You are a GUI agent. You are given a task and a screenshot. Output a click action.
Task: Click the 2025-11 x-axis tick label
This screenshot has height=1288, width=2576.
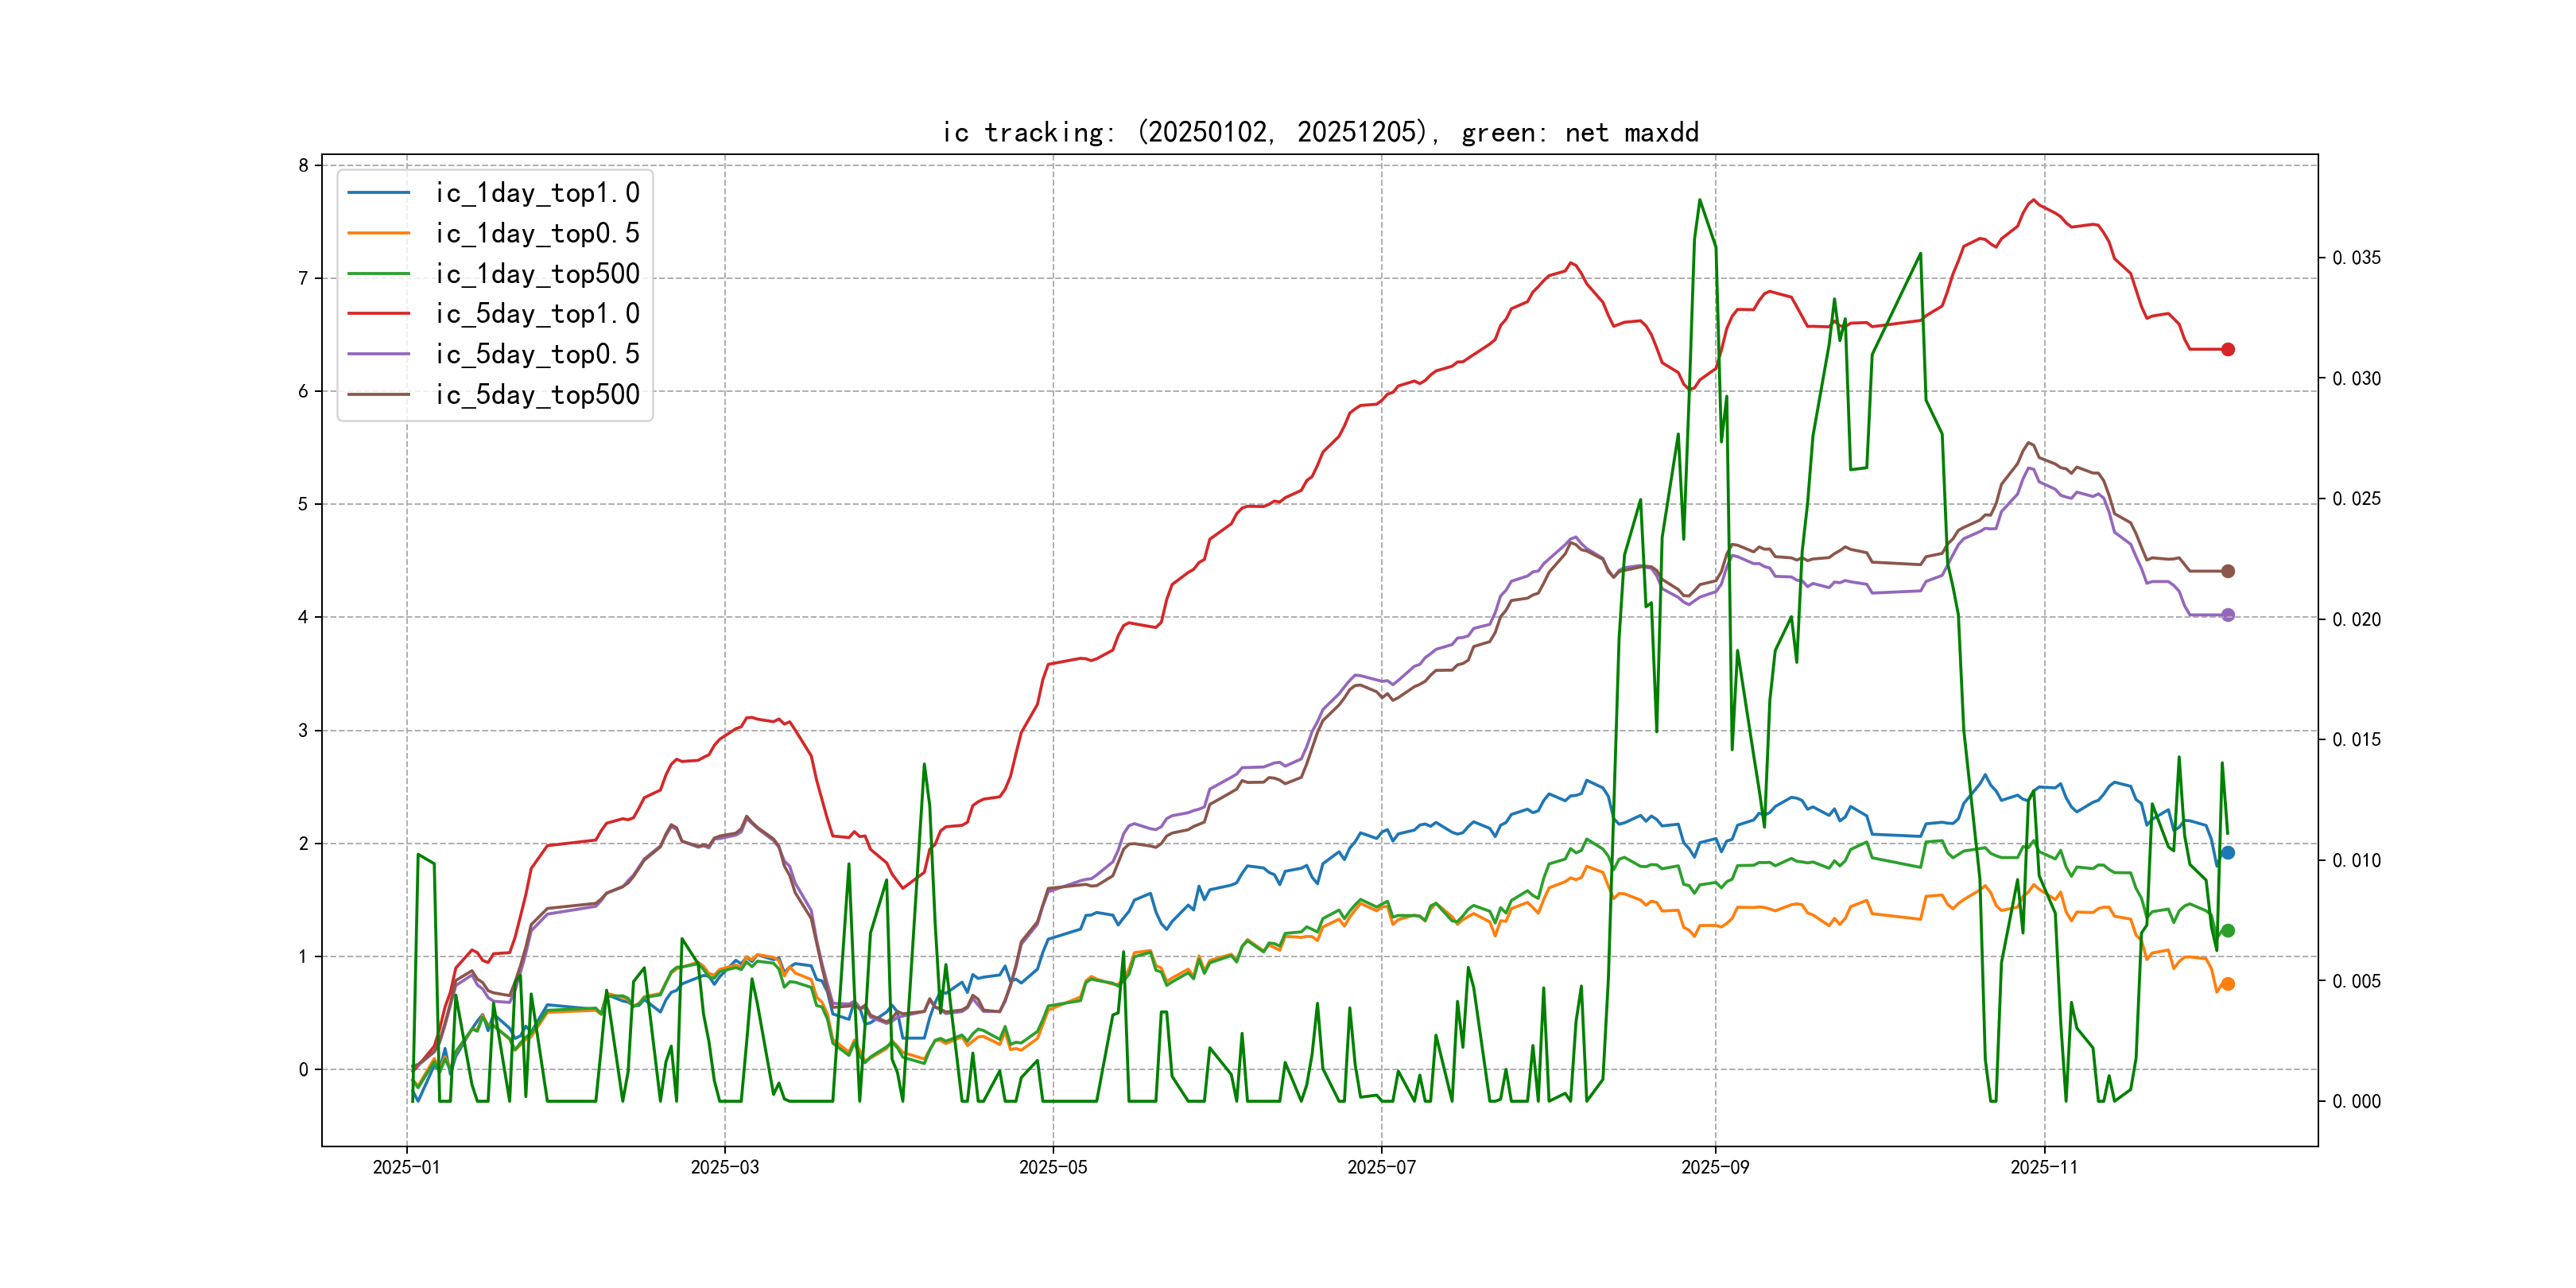(2044, 1167)
